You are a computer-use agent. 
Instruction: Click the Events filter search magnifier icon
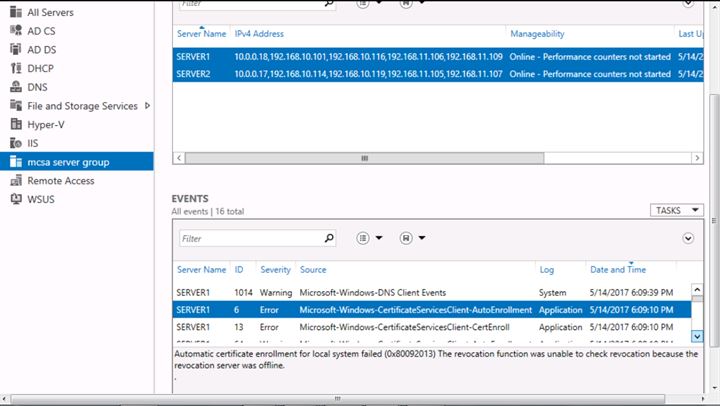[x=329, y=239]
